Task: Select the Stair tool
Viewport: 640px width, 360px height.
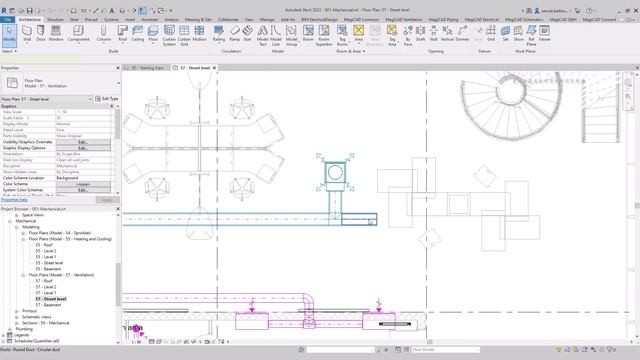Action: 247,33
